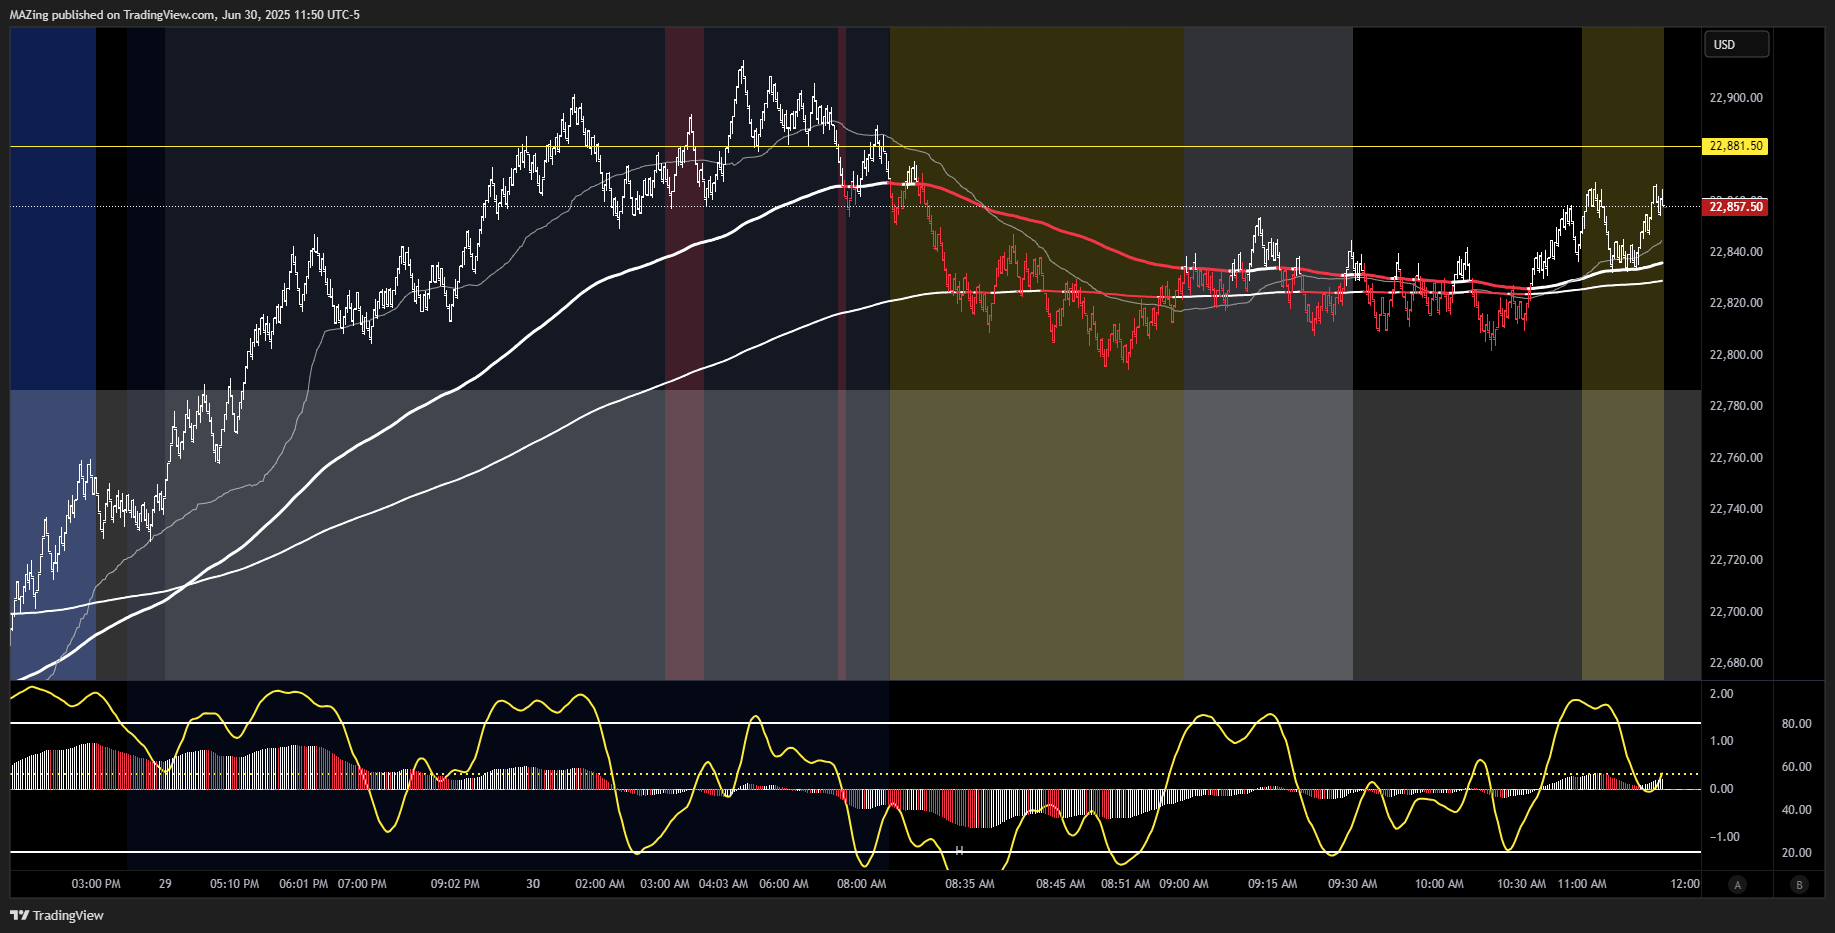Click the 09:15 AM time label

pos(1272,884)
